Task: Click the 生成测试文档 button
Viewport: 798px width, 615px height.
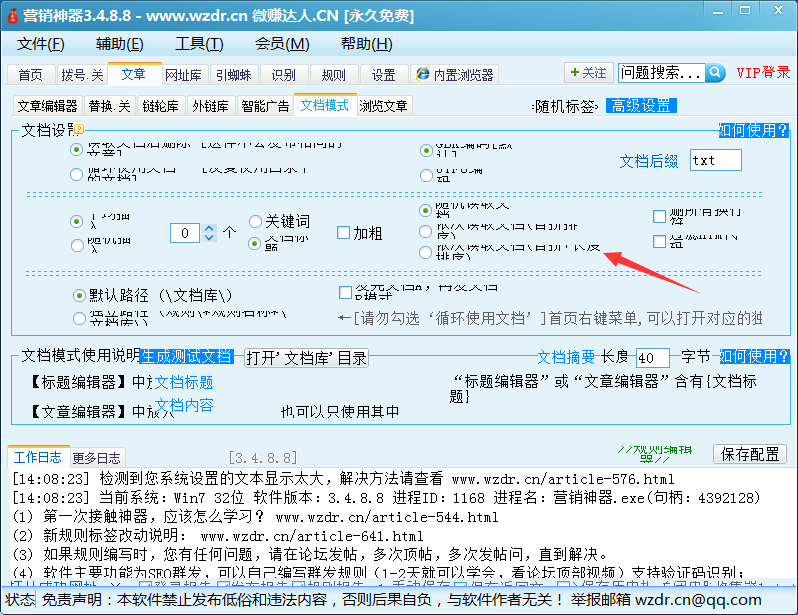Action: 187,357
